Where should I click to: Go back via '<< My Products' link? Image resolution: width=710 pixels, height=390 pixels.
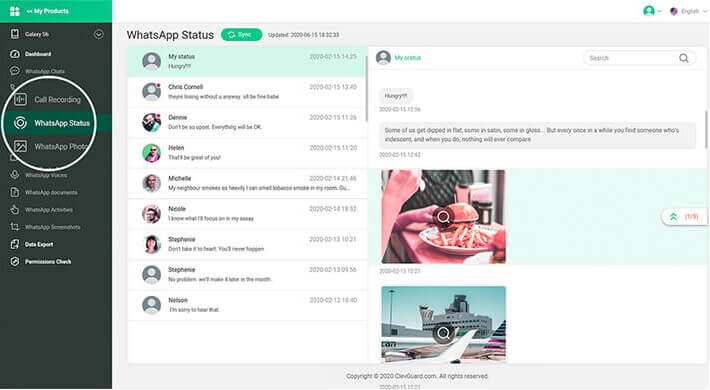pyautogui.click(x=48, y=11)
